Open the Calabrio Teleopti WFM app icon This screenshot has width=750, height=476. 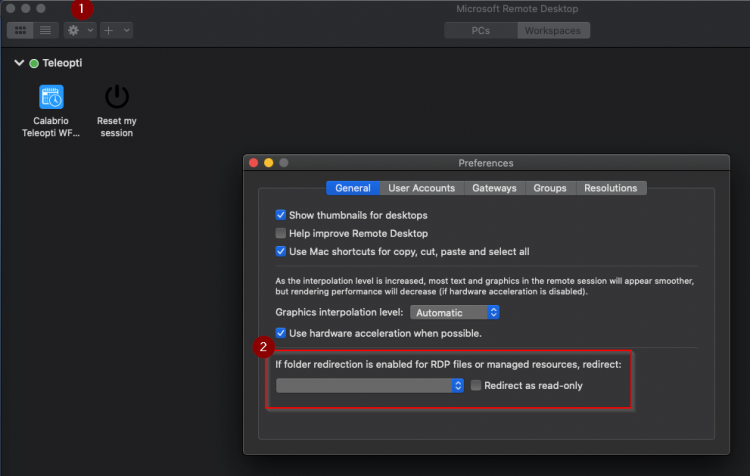tap(51, 97)
